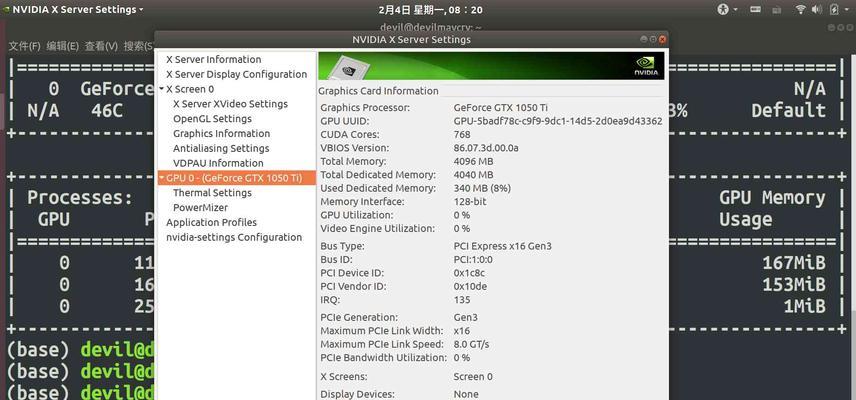This screenshot has height=400, width=856.
Task: Minimize the NVIDIA X Server Settings window
Action: [644, 39]
